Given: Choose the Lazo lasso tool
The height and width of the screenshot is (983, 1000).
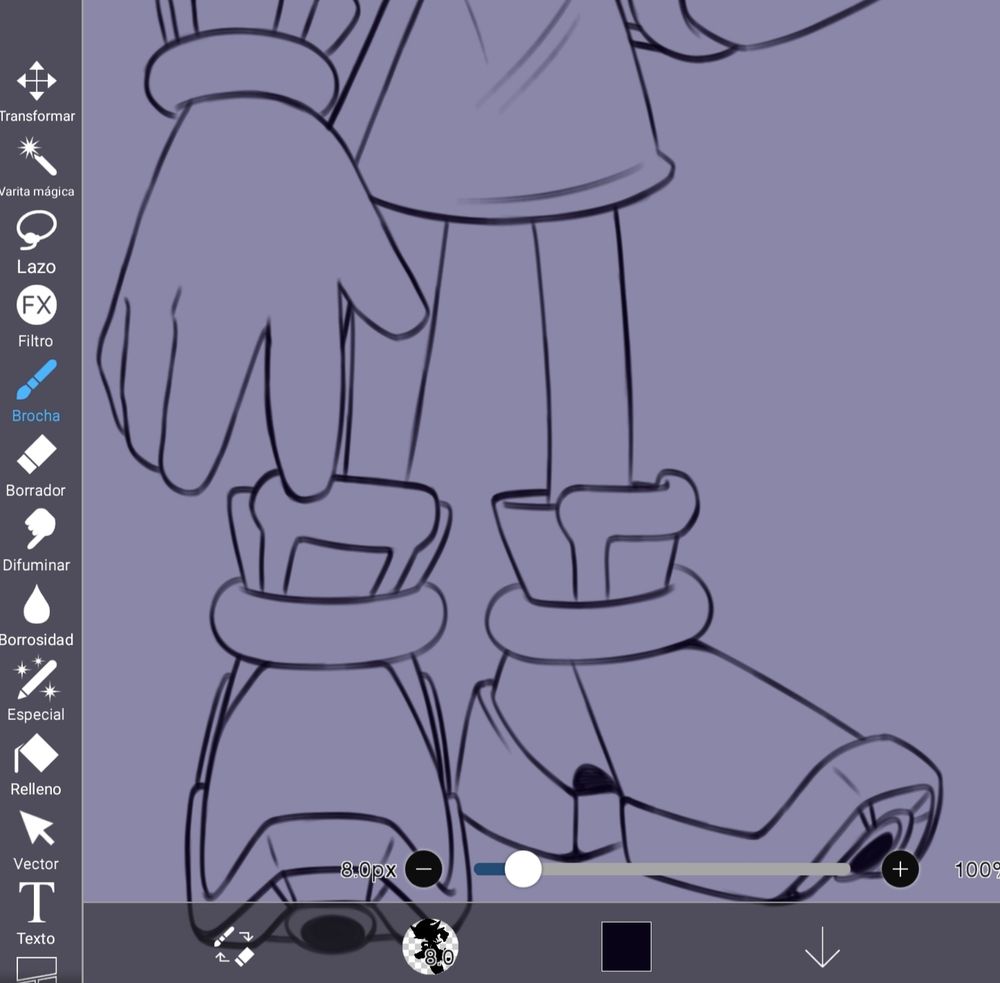Looking at the screenshot, I should [36, 242].
